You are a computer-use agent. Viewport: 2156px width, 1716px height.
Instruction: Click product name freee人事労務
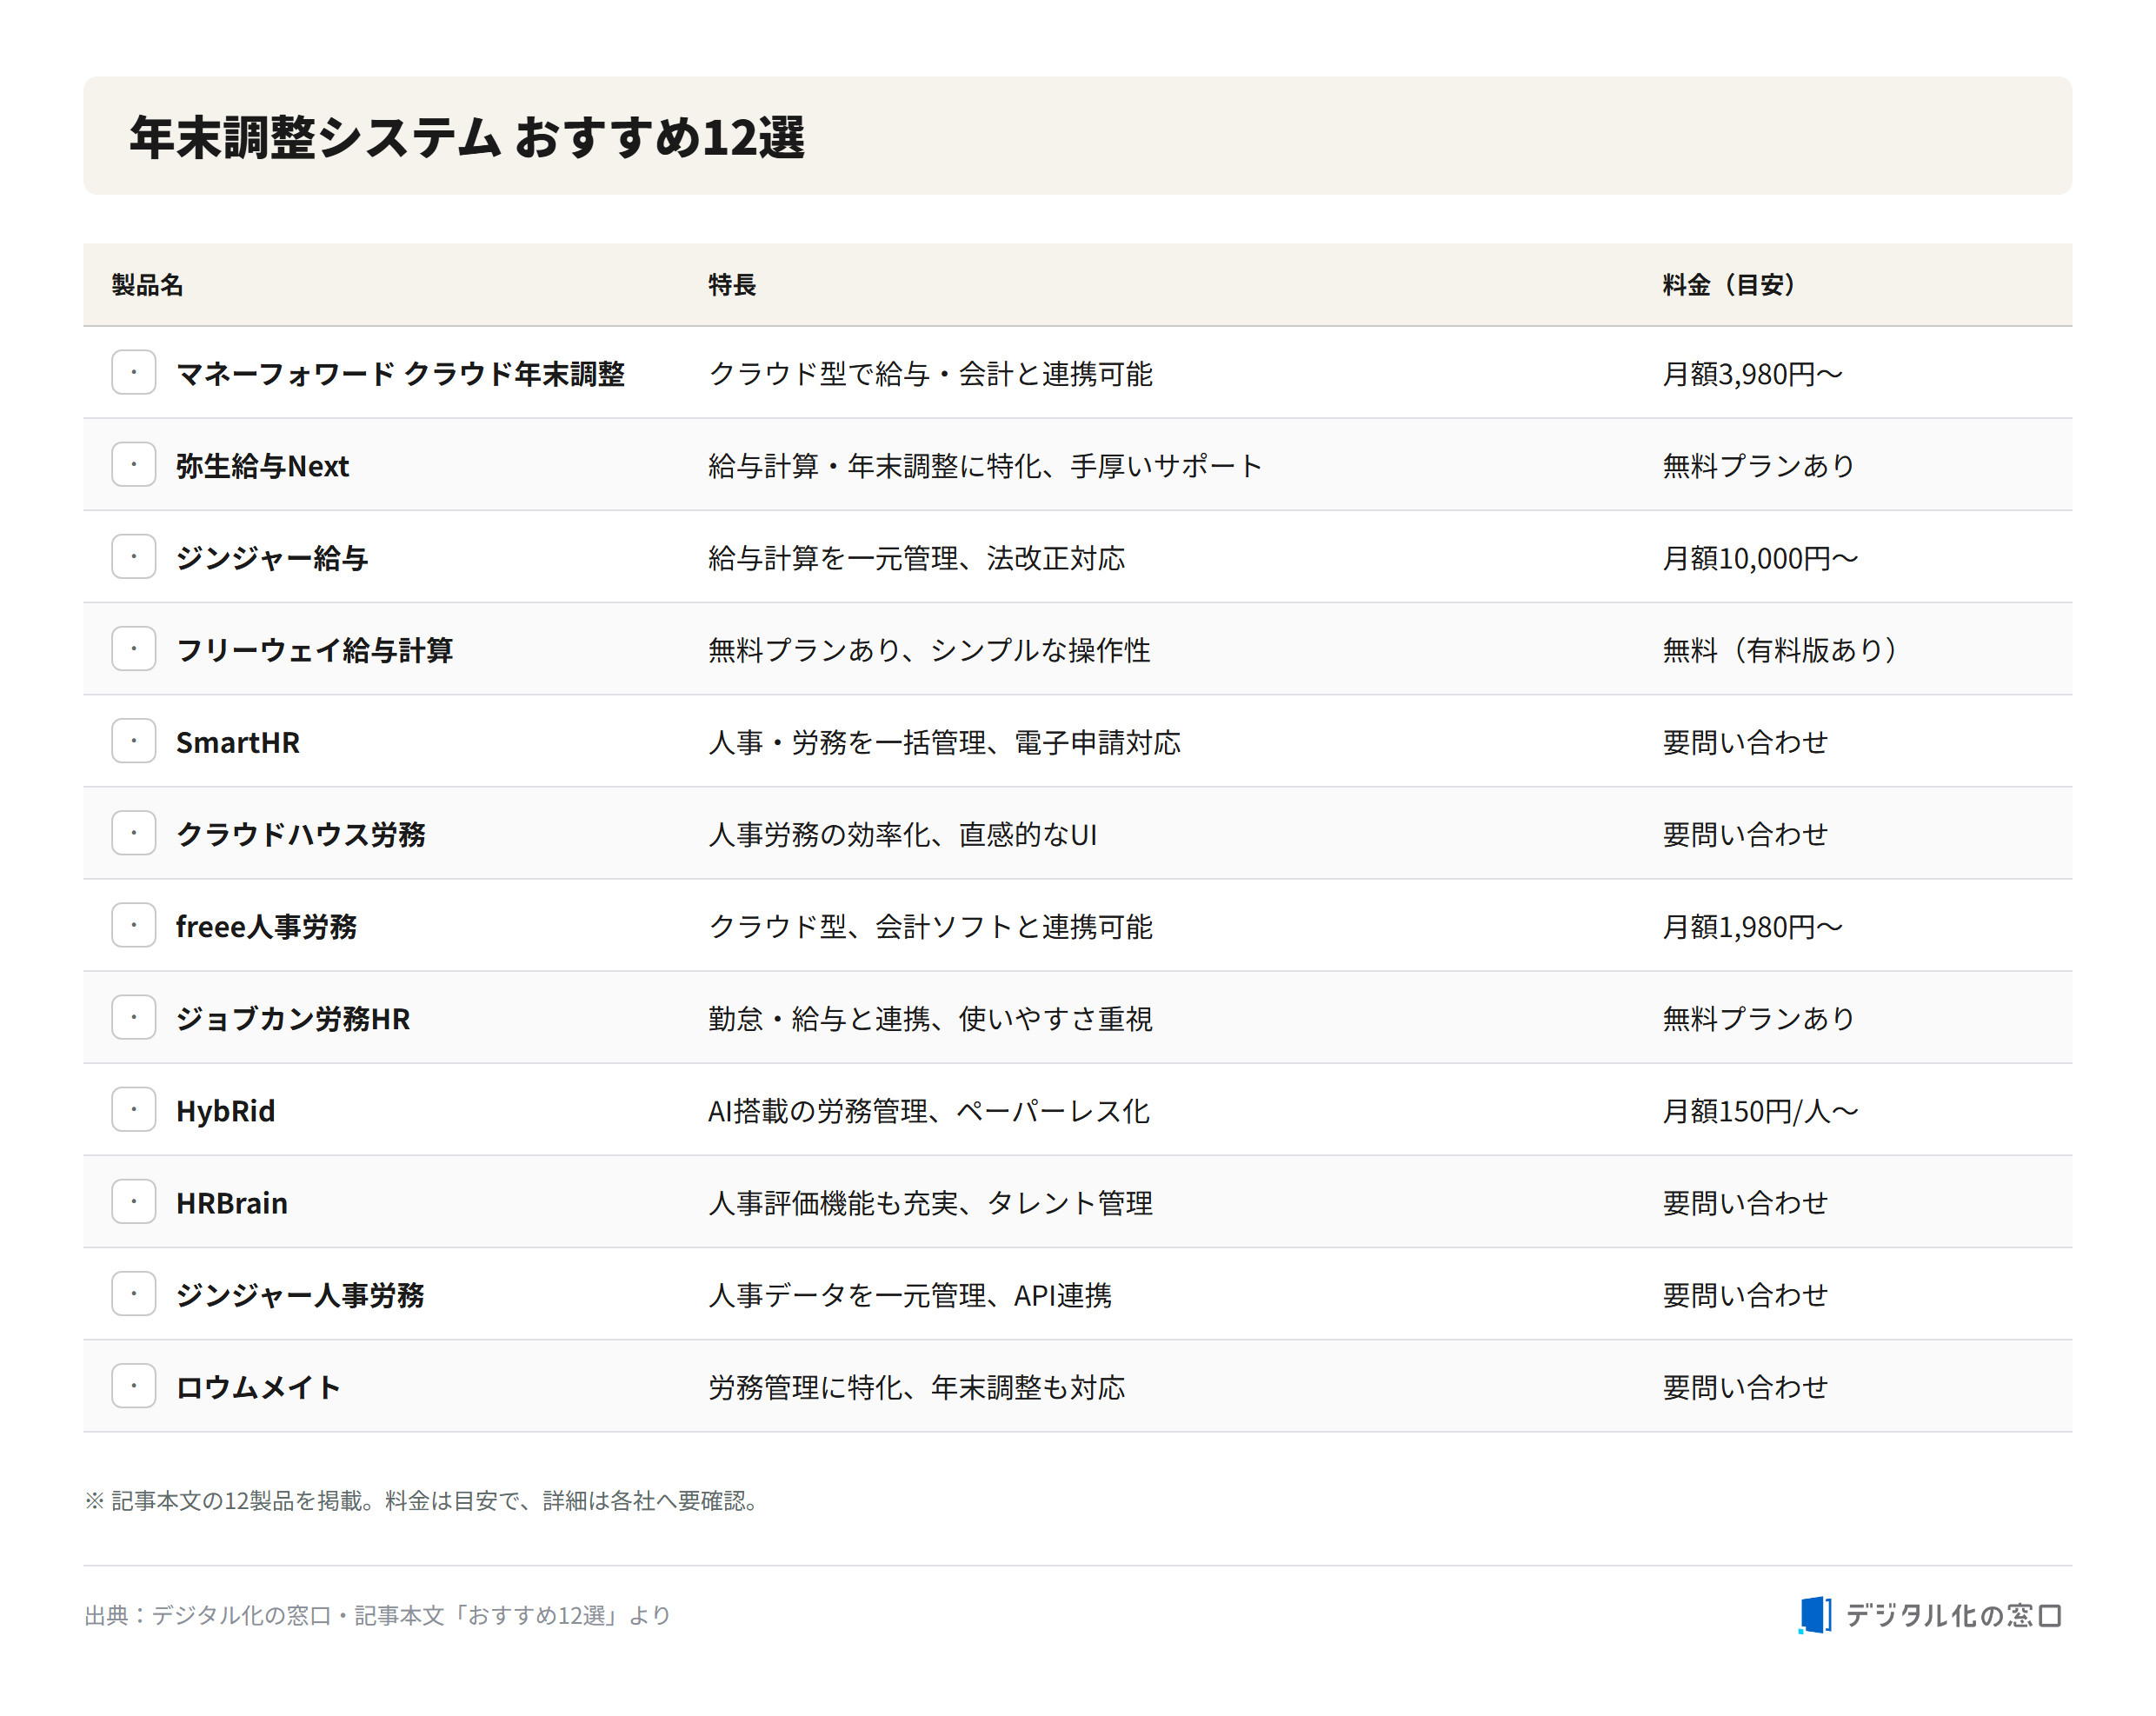pyautogui.click(x=266, y=926)
